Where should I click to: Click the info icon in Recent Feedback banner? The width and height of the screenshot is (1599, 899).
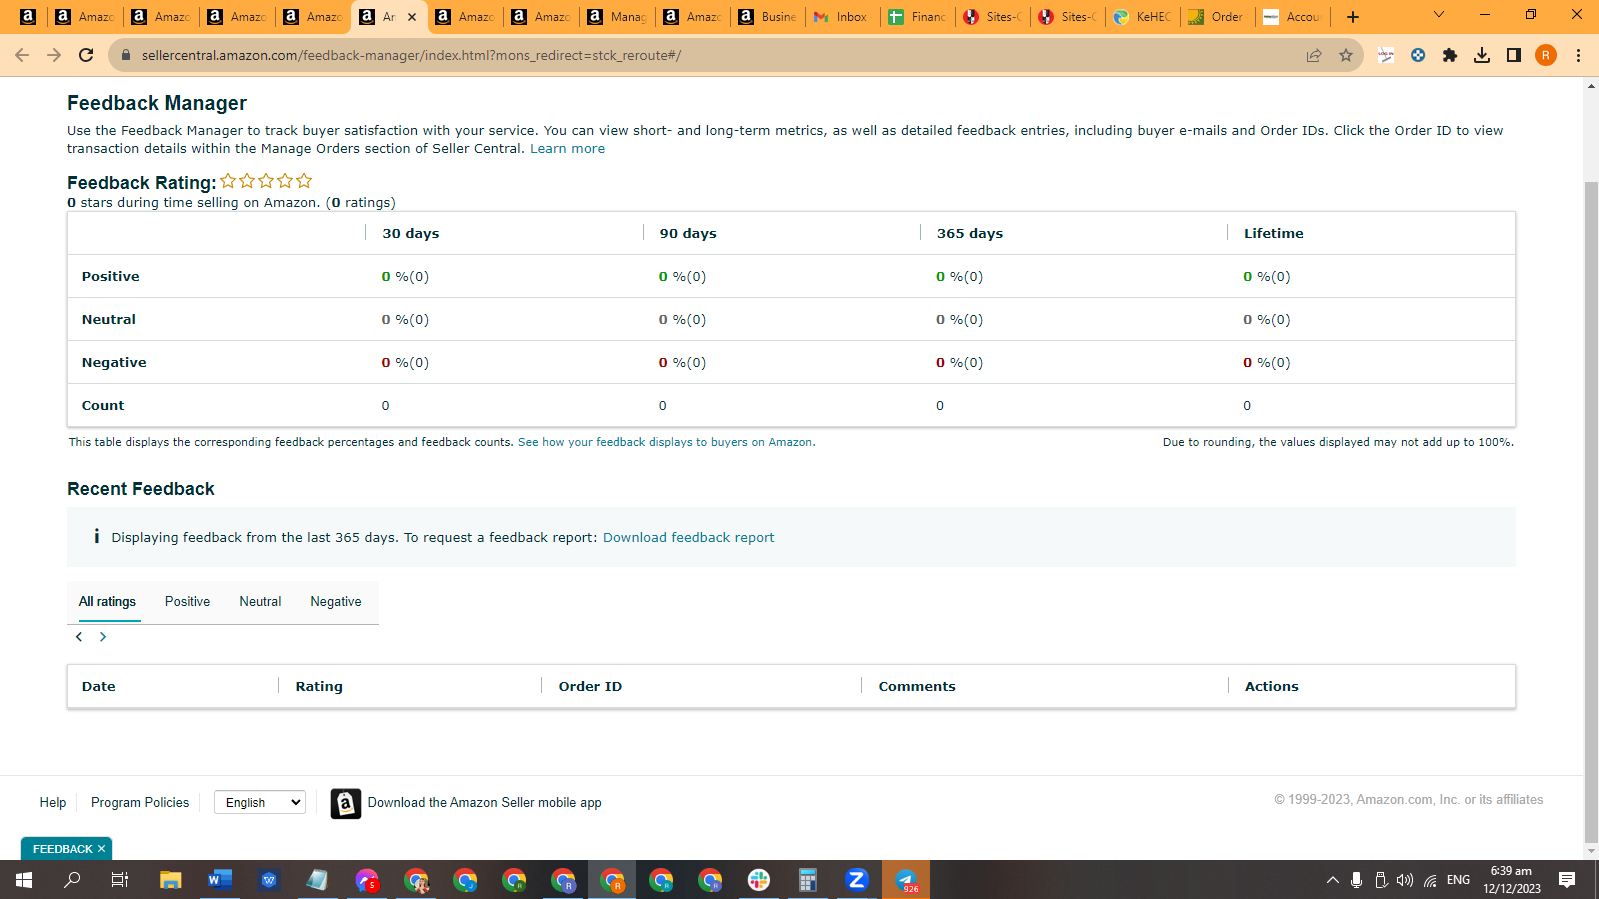tap(96, 537)
